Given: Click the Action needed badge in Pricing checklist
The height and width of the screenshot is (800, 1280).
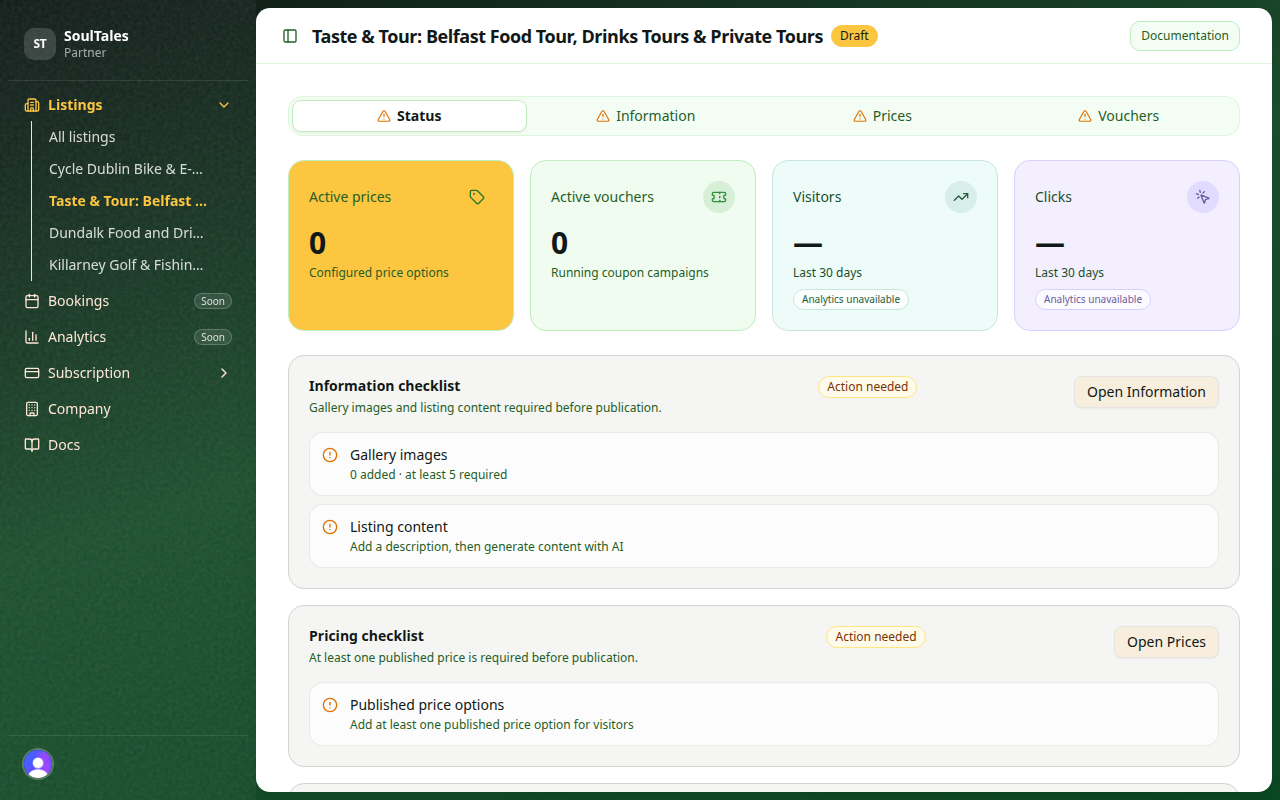Looking at the screenshot, I should pyautogui.click(x=876, y=637).
